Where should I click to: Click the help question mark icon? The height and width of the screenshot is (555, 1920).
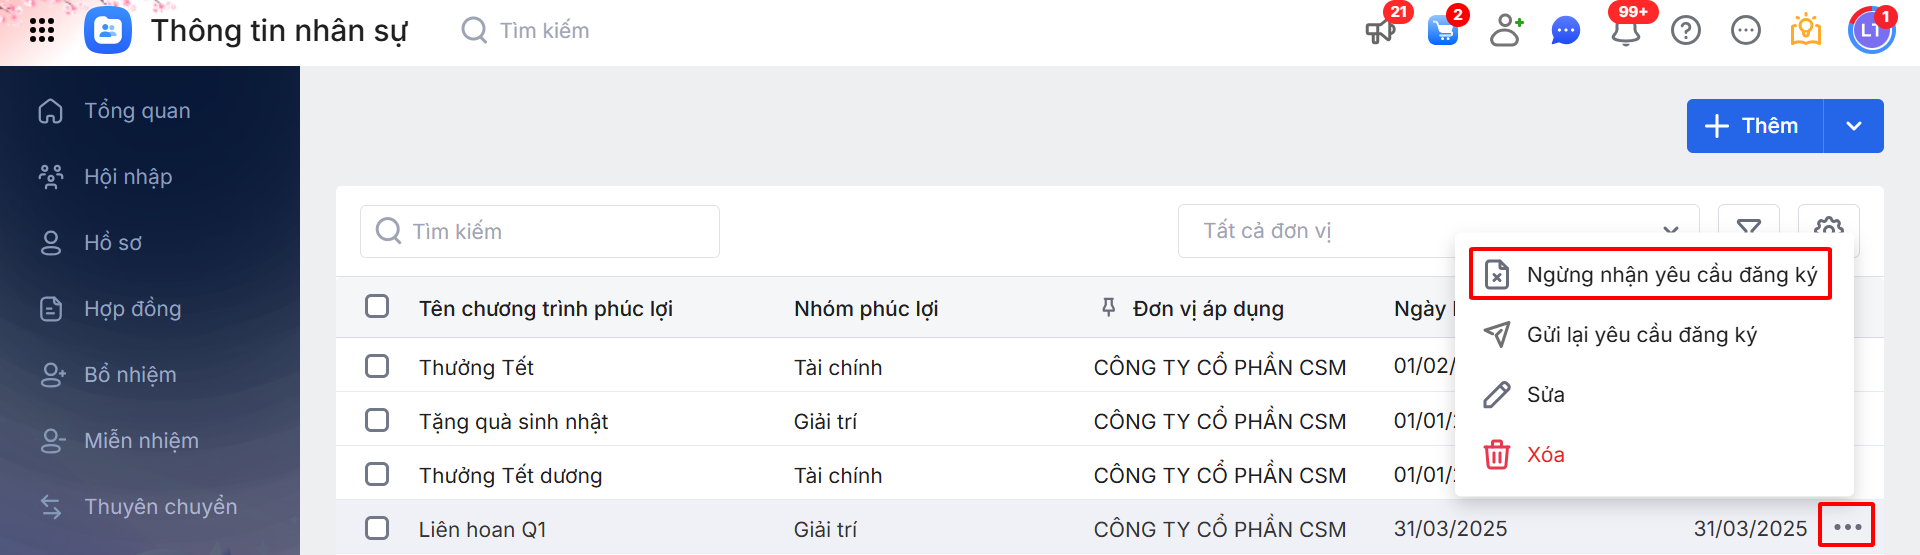point(1686,31)
